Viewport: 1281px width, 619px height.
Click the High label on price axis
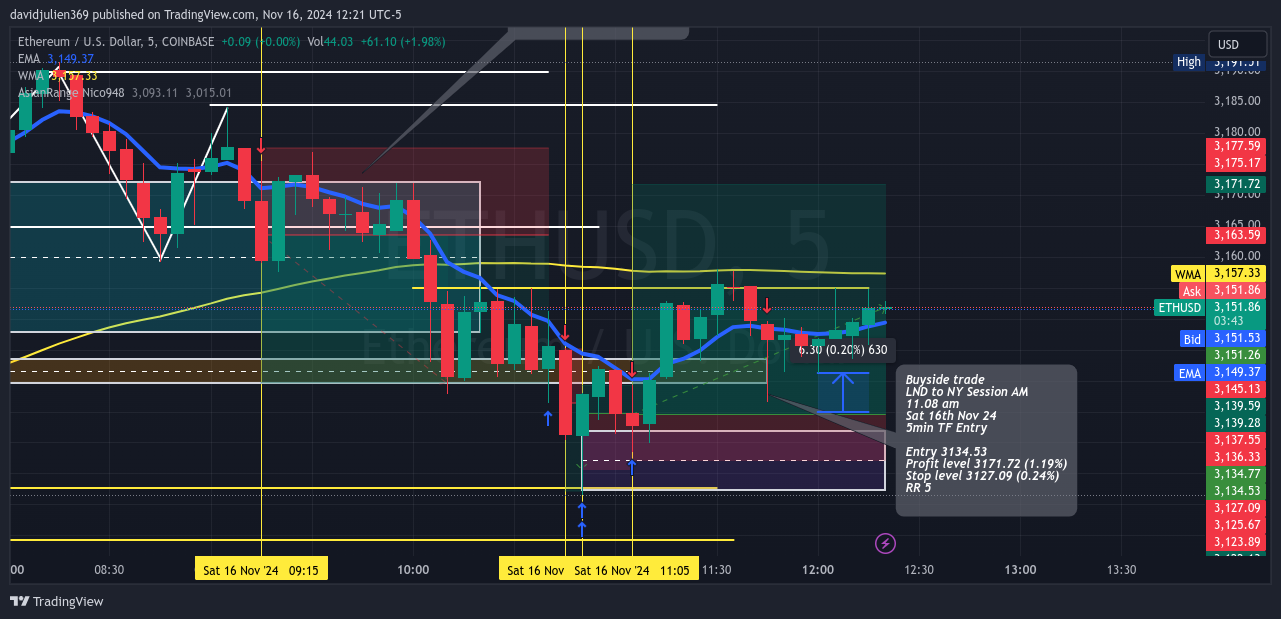point(1189,62)
